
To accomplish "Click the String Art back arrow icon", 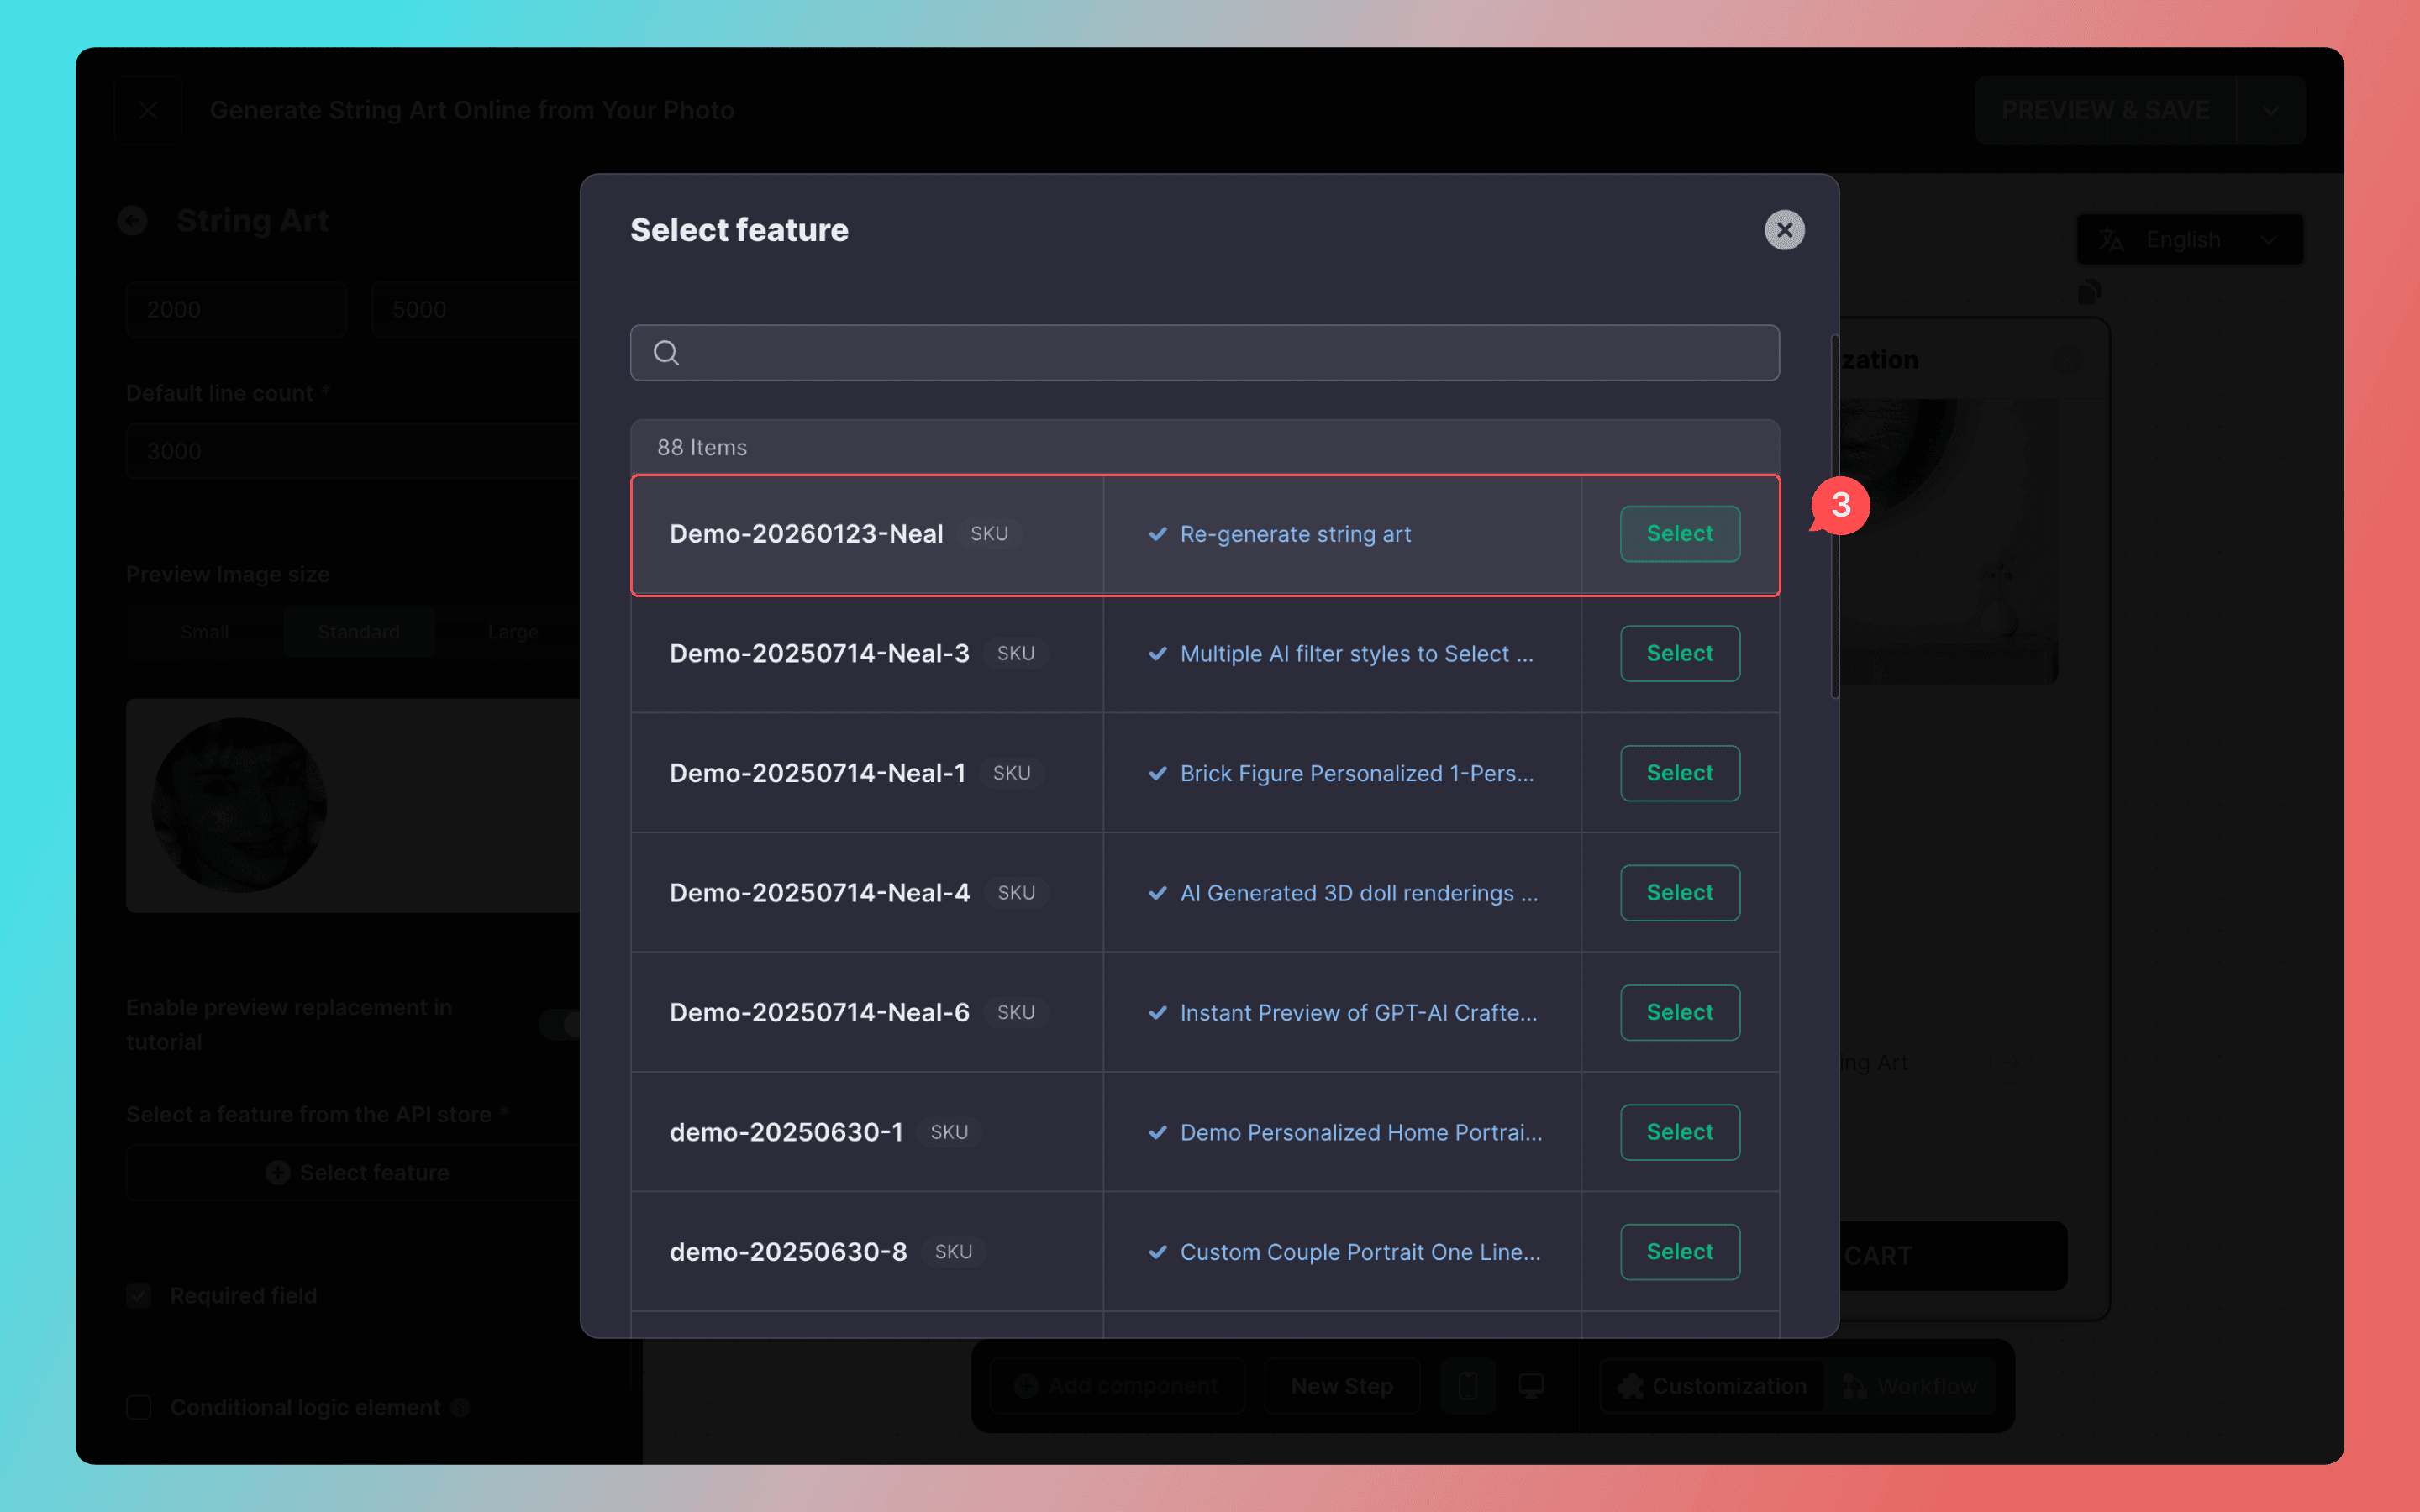I will tap(132, 220).
